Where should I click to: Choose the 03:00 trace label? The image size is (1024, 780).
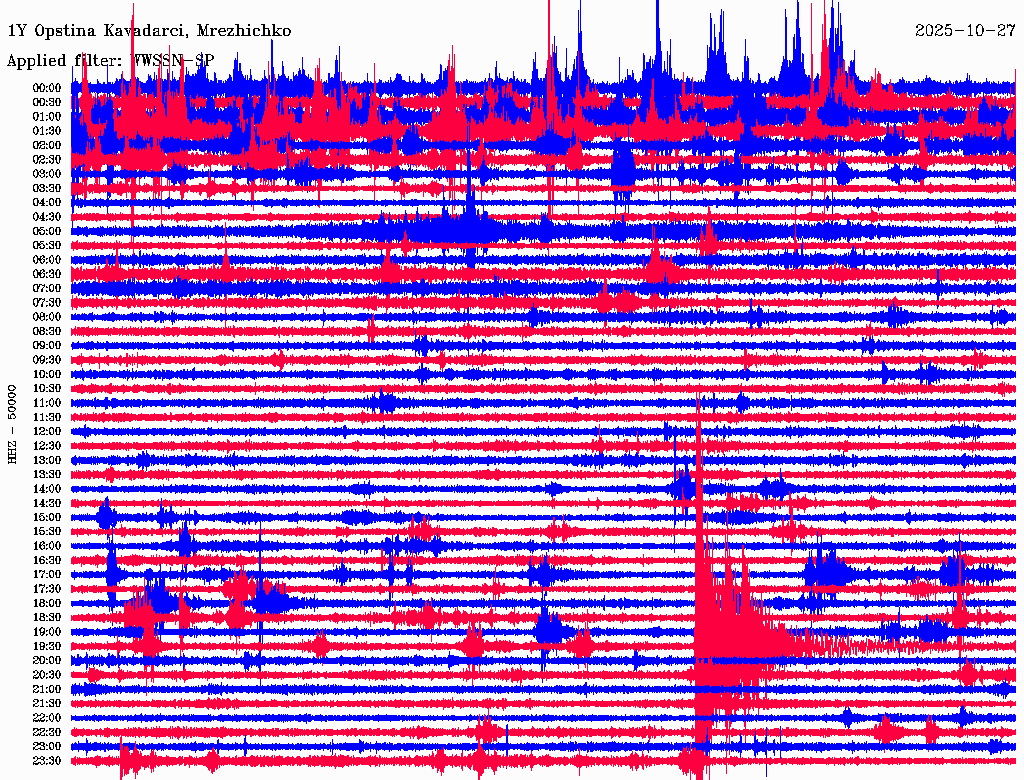(x=47, y=174)
